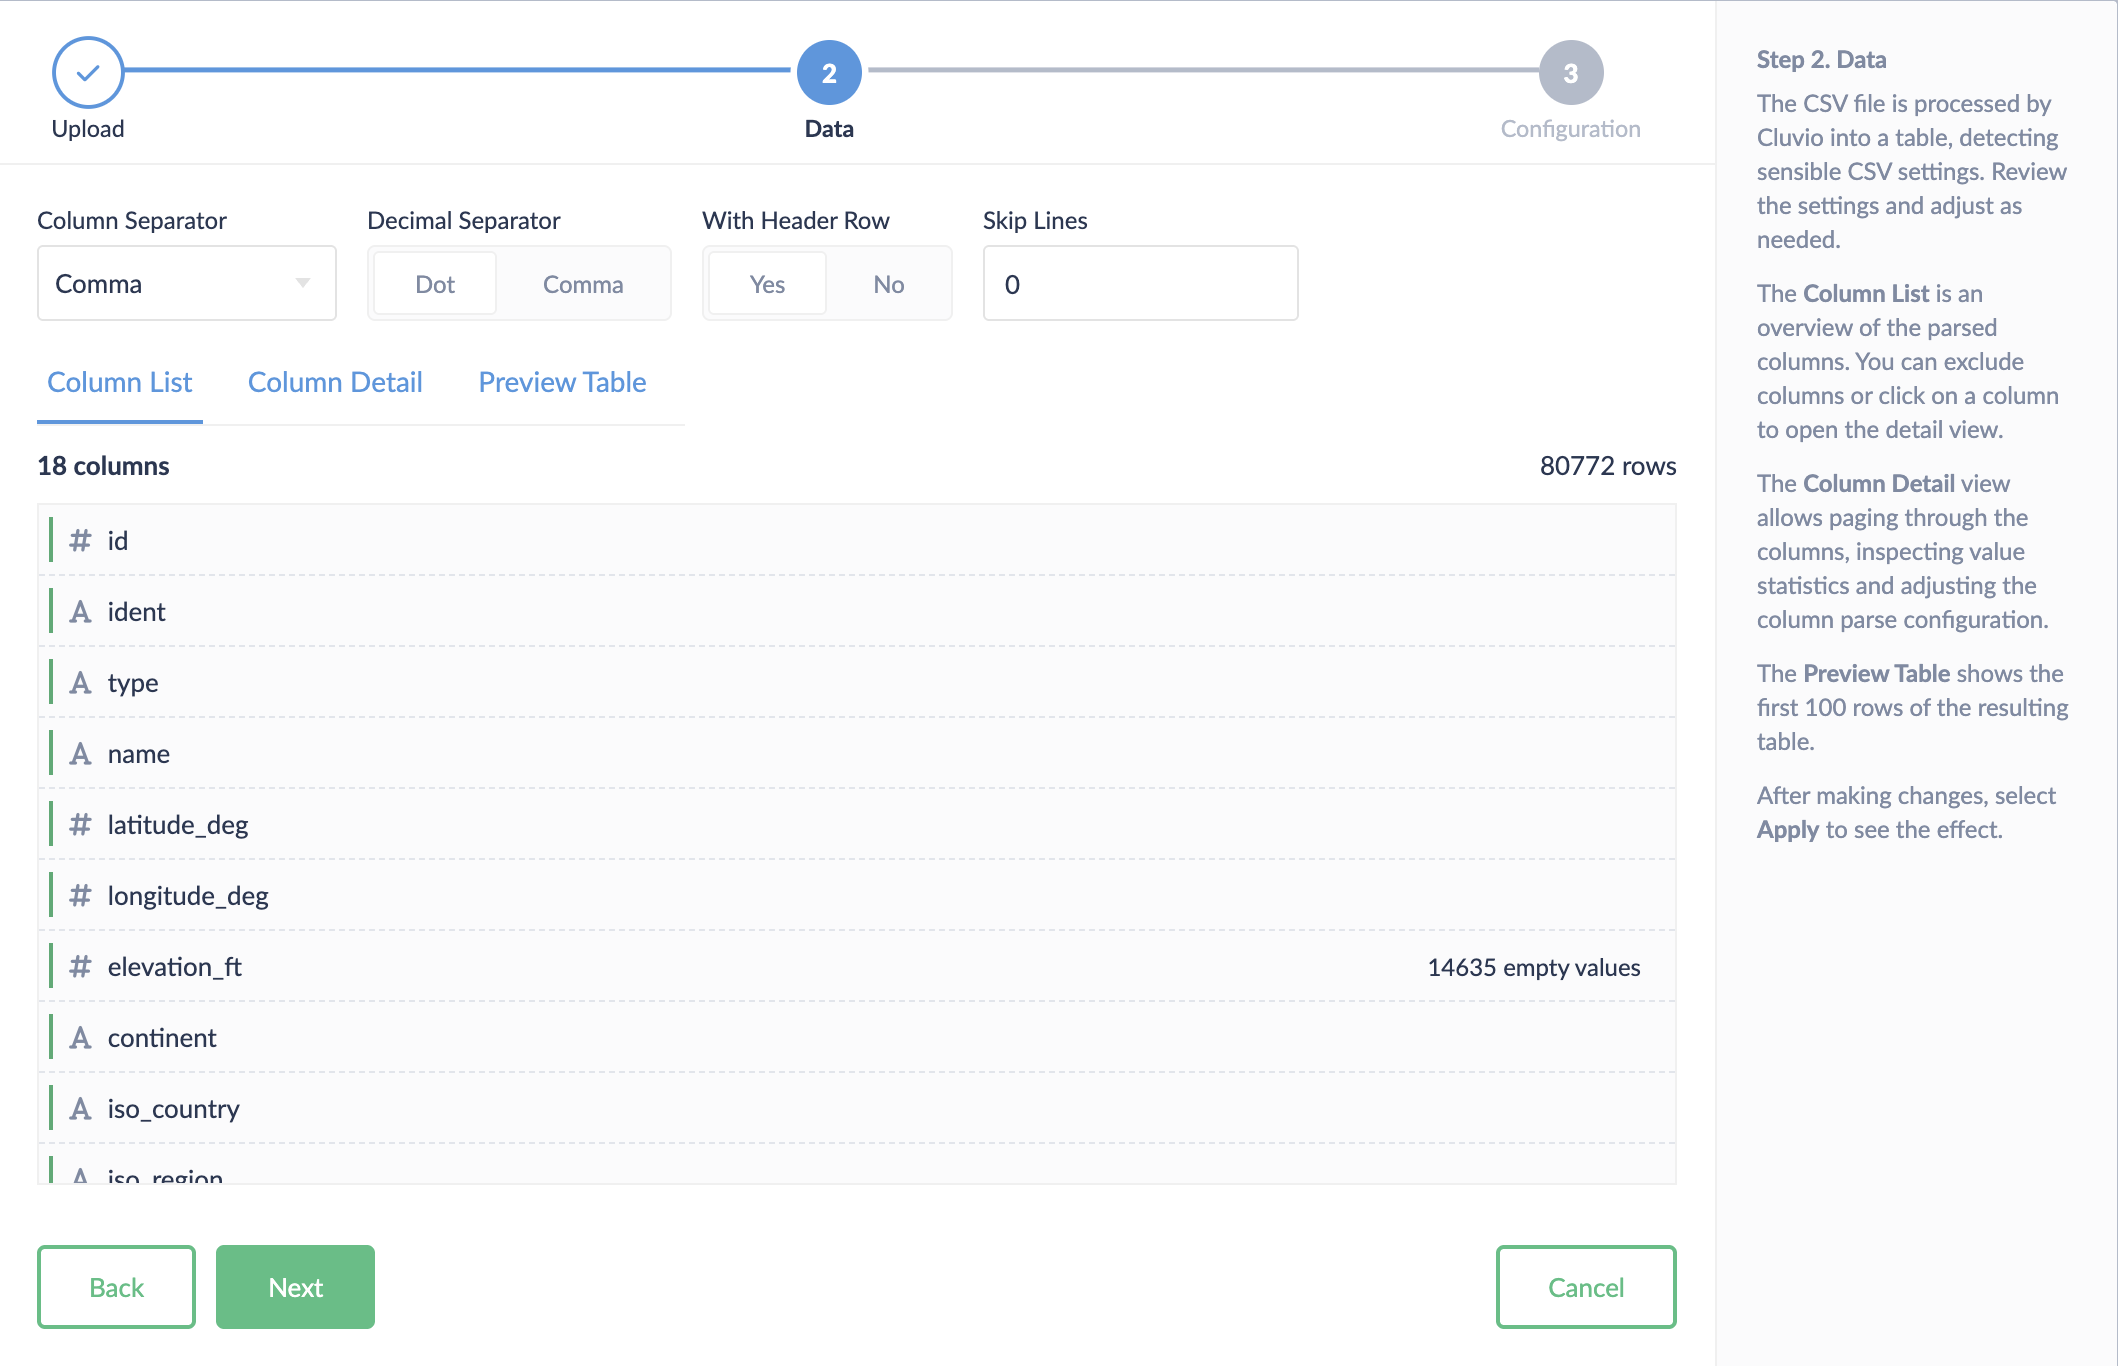This screenshot has height=1366, width=2118.
Task: Click the Skip Lines input field
Action: tap(1140, 284)
